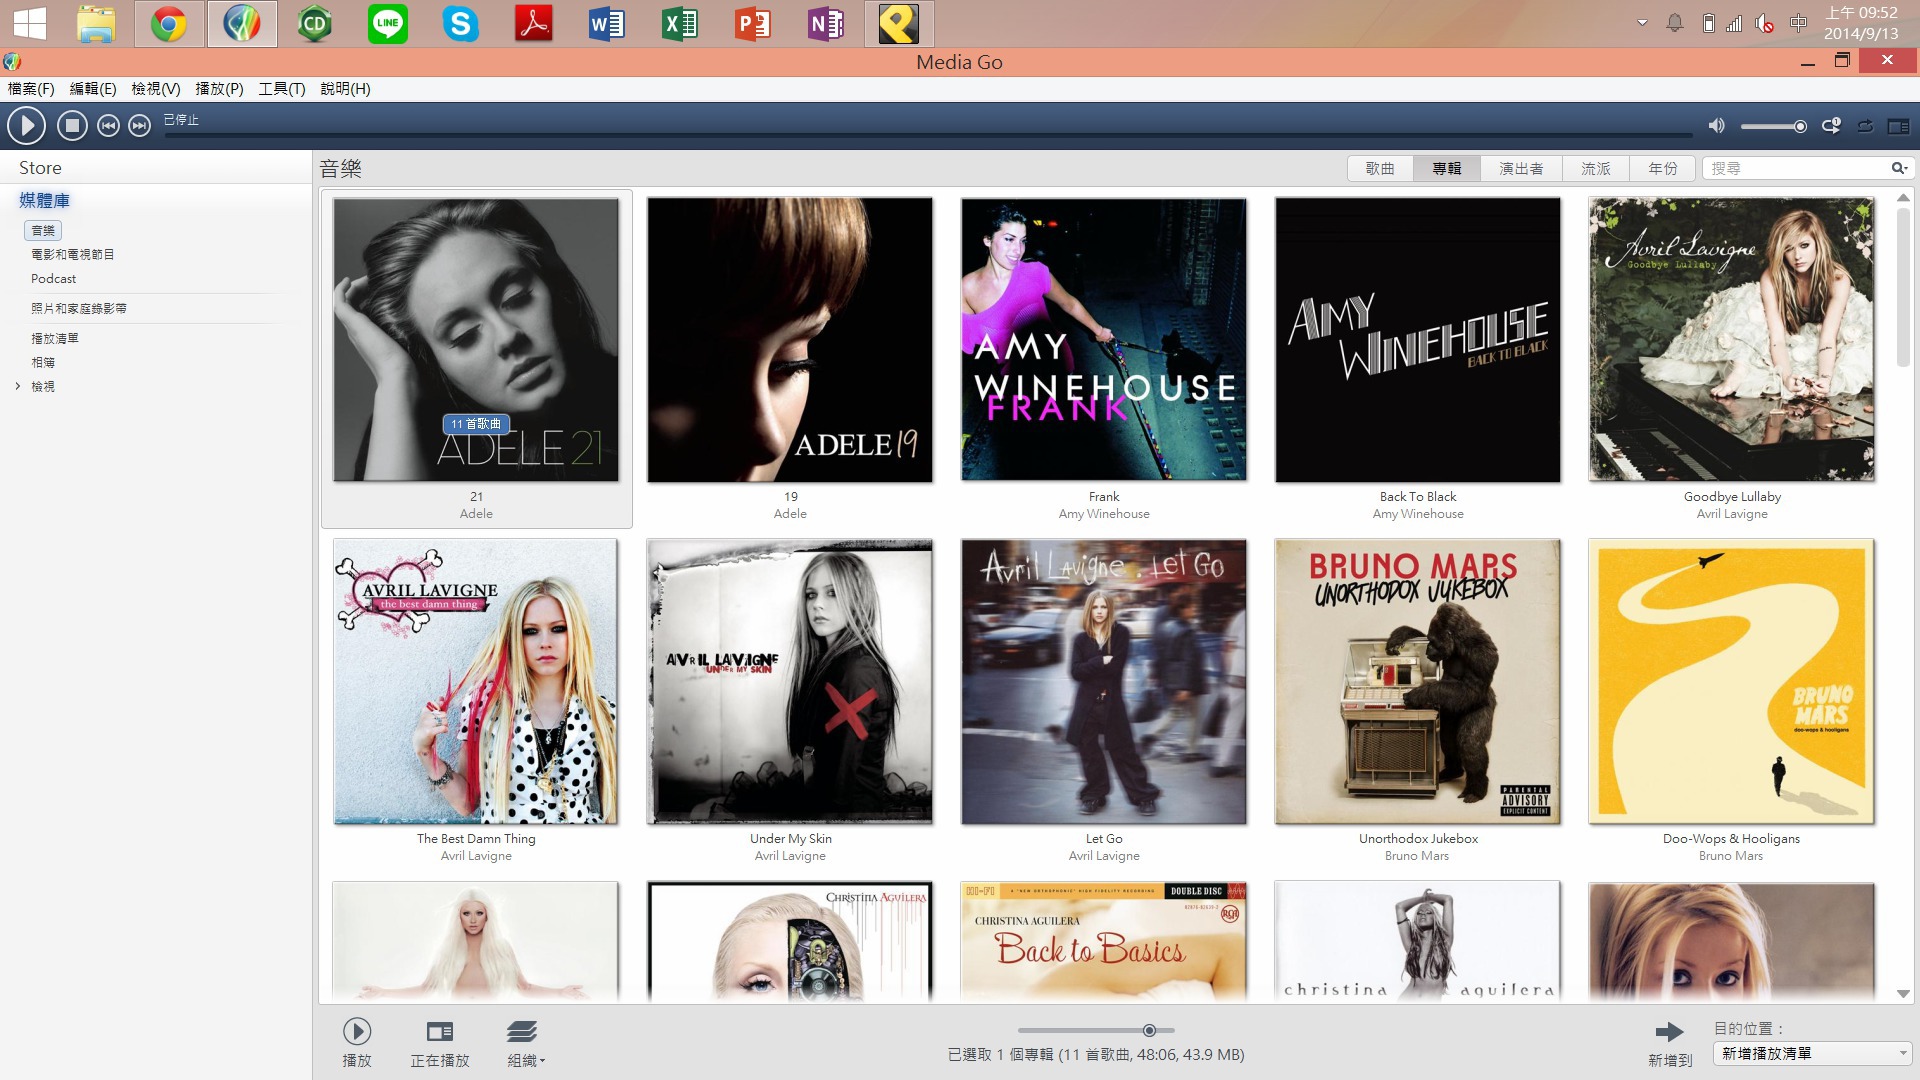Click the 播放 play button in bottom toolbar
Screen dimensions: 1920x1080
coord(357,1043)
